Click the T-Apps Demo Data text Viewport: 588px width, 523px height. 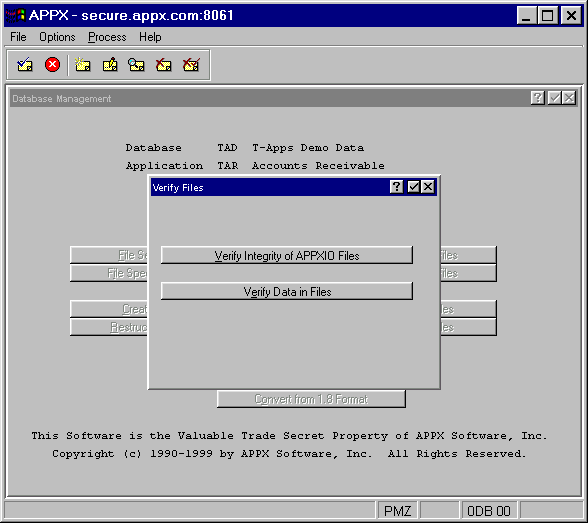click(x=308, y=148)
